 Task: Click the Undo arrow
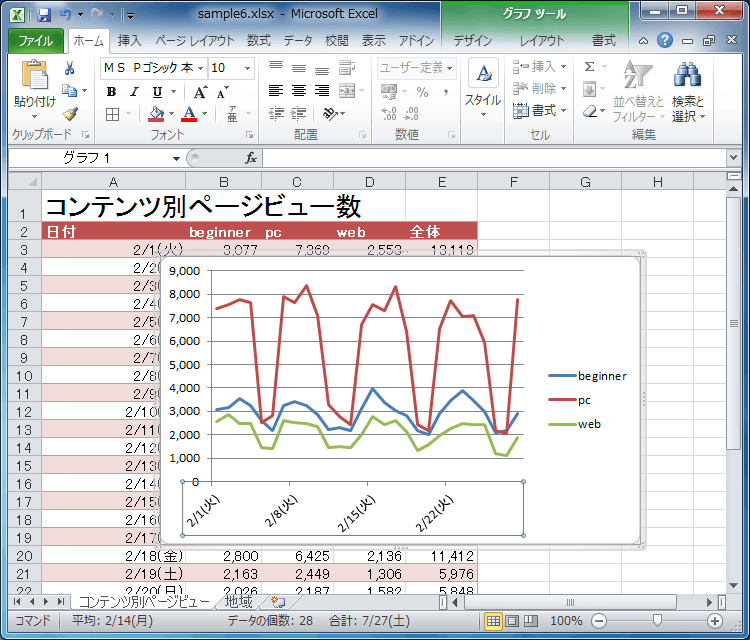pos(66,15)
